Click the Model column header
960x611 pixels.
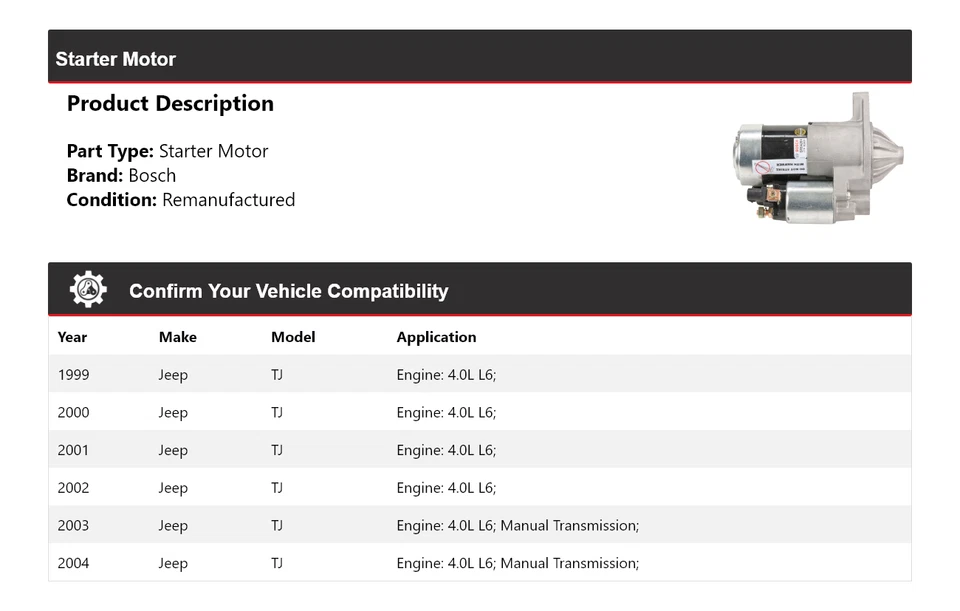pos(293,337)
